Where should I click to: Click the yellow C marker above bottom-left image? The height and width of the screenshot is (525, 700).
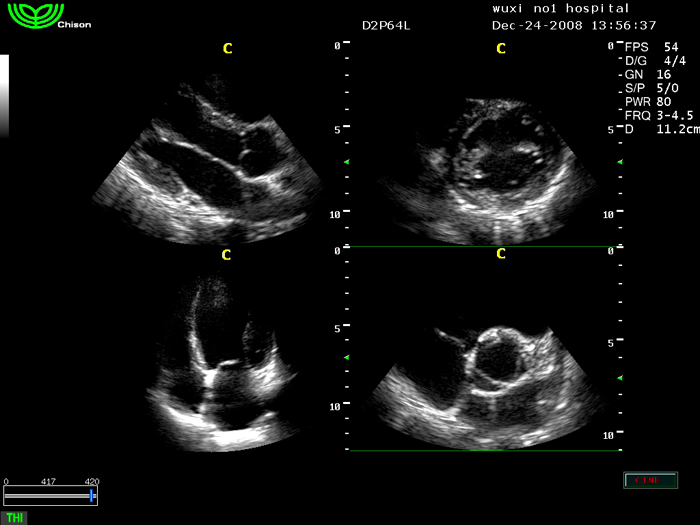226,255
